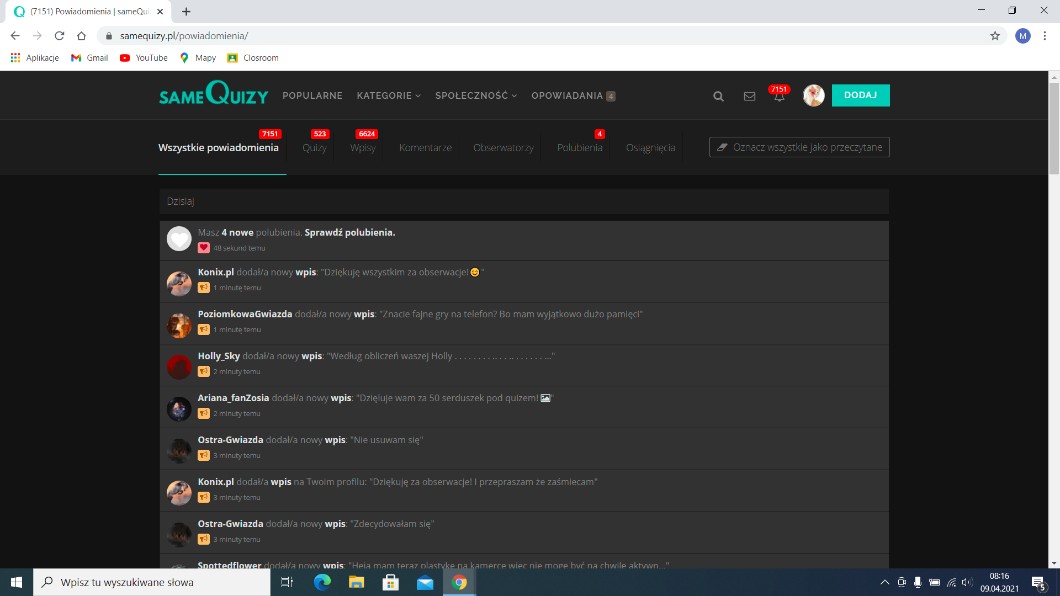Click the notifications bell icon
Screen dimensions: 1060x596
pyautogui.click(x=779, y=97)
